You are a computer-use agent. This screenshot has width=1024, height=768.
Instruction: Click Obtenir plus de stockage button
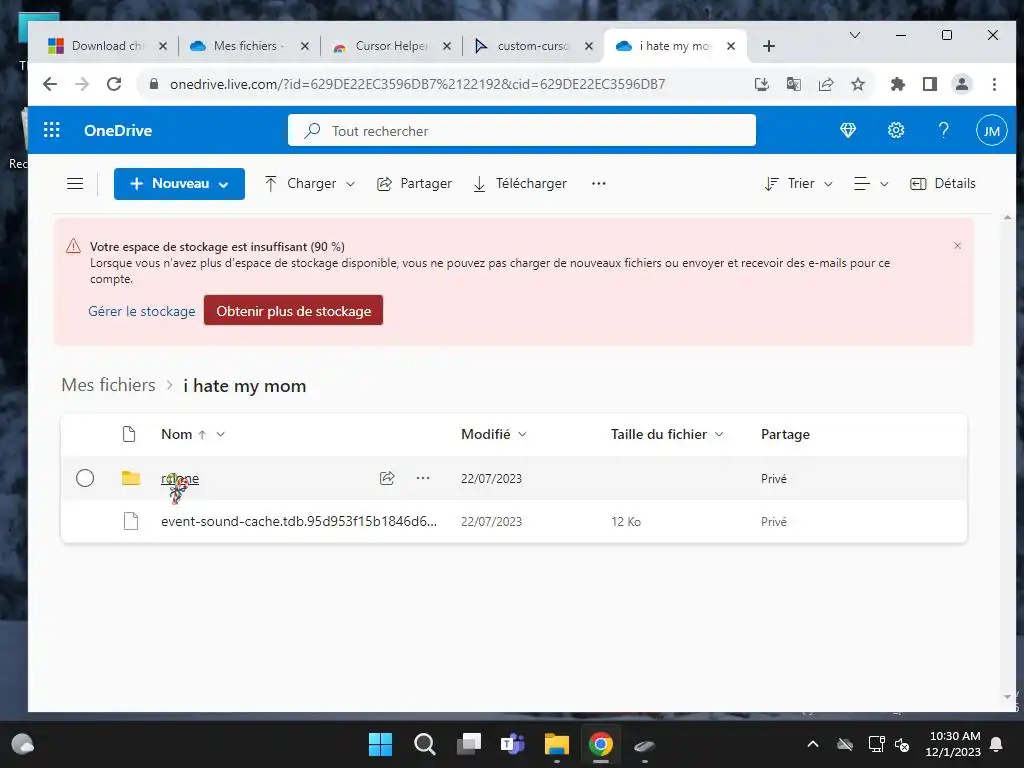293,310
